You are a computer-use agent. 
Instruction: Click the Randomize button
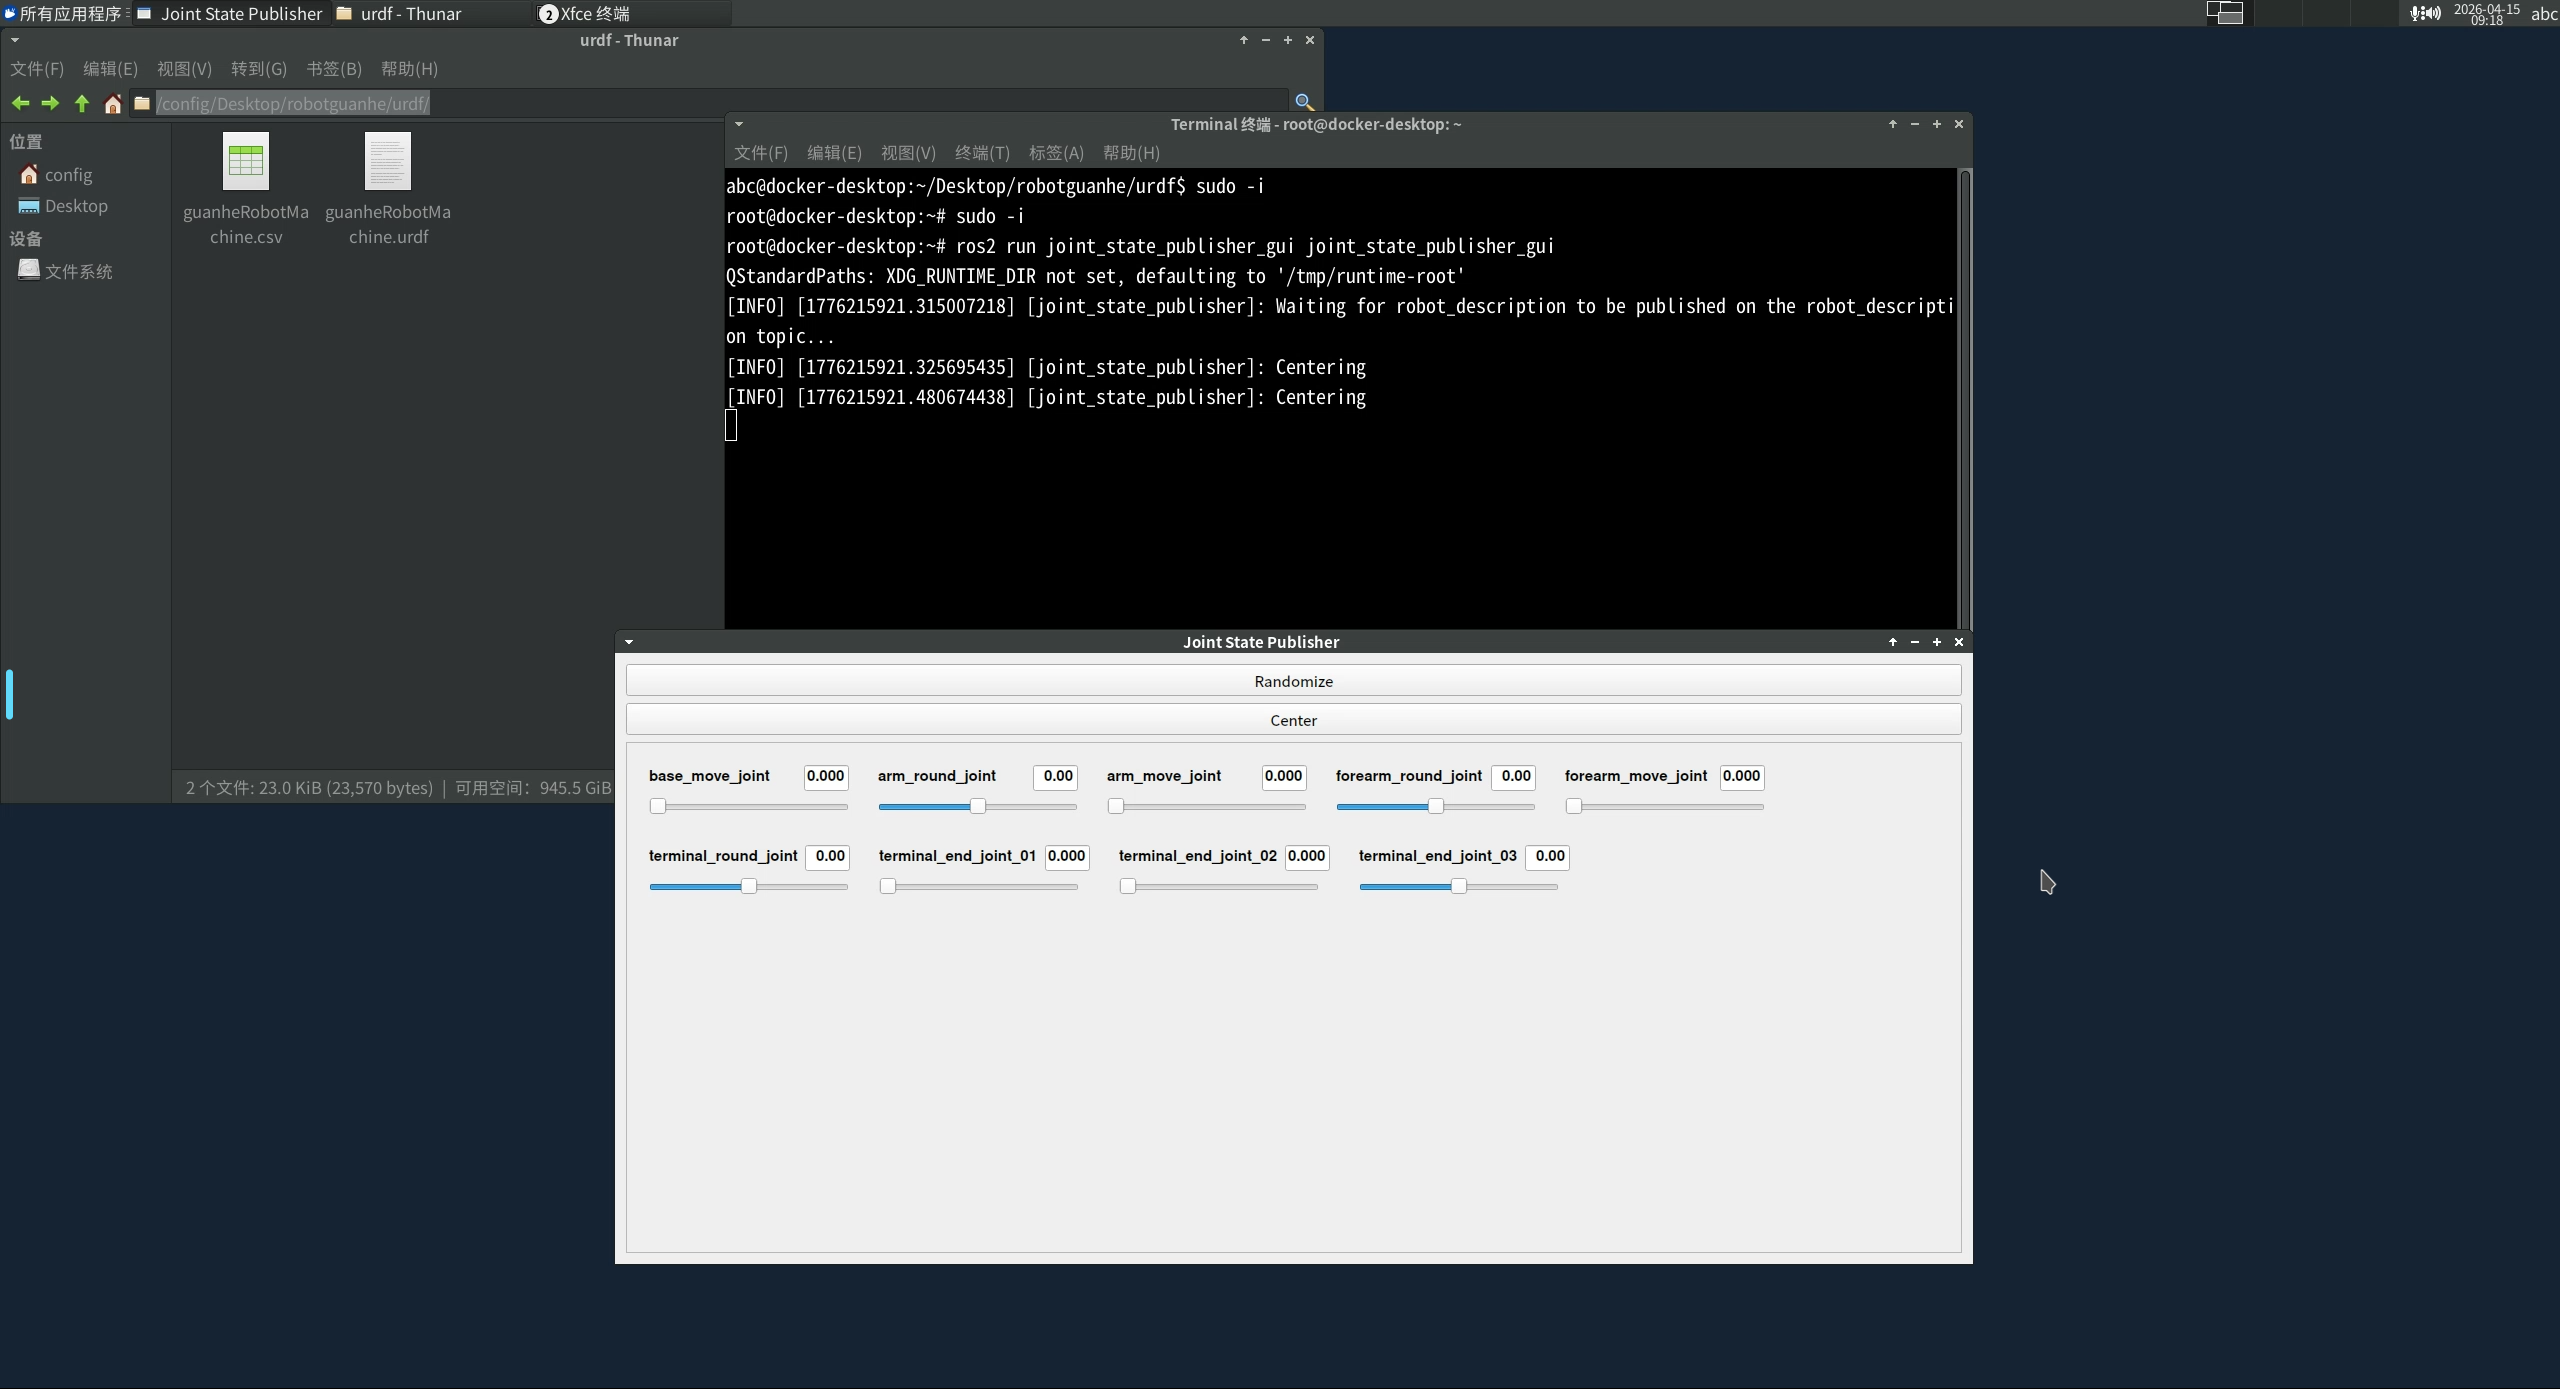coord(1293,681)
